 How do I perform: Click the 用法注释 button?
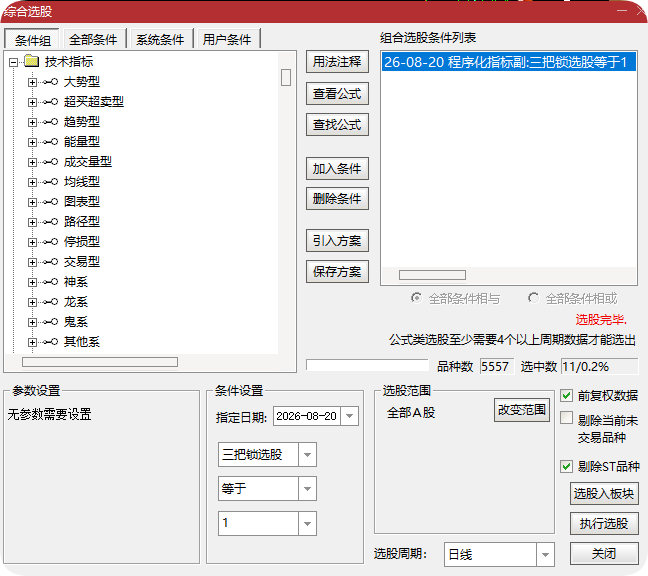[337, 62]
